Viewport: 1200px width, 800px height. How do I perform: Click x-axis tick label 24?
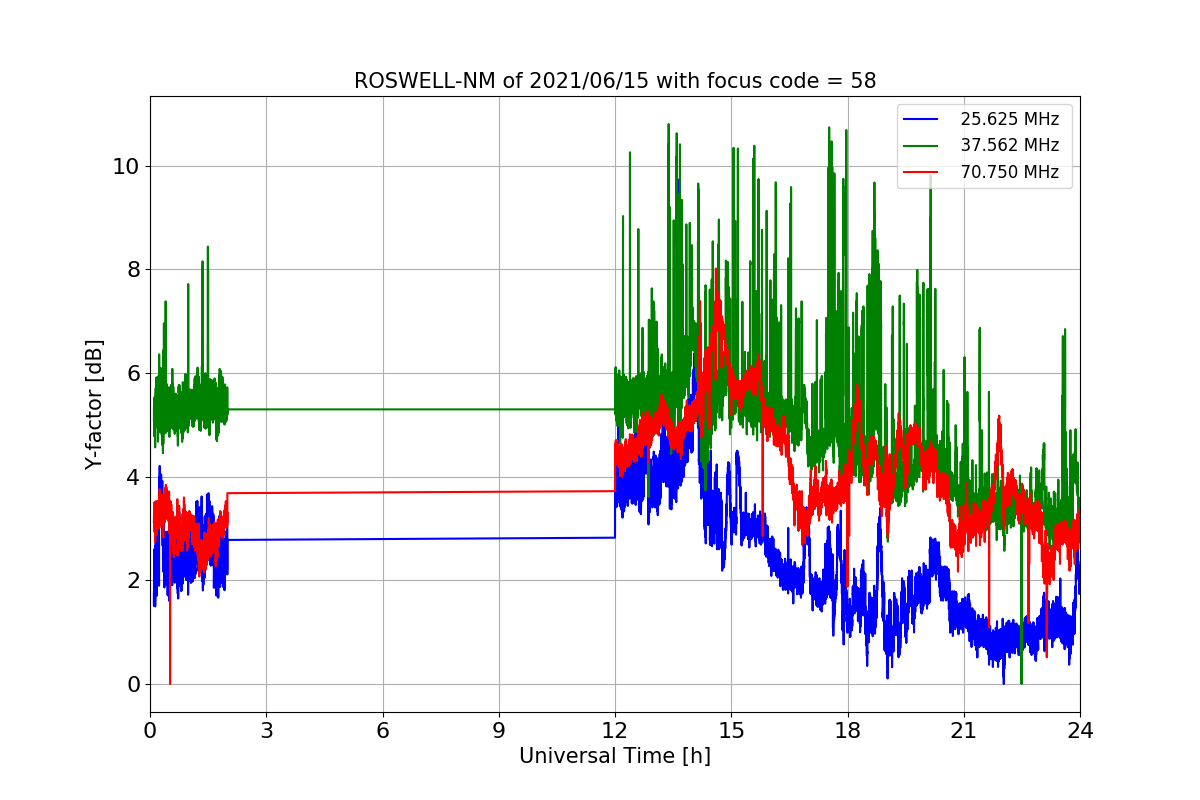point(1080,731)
